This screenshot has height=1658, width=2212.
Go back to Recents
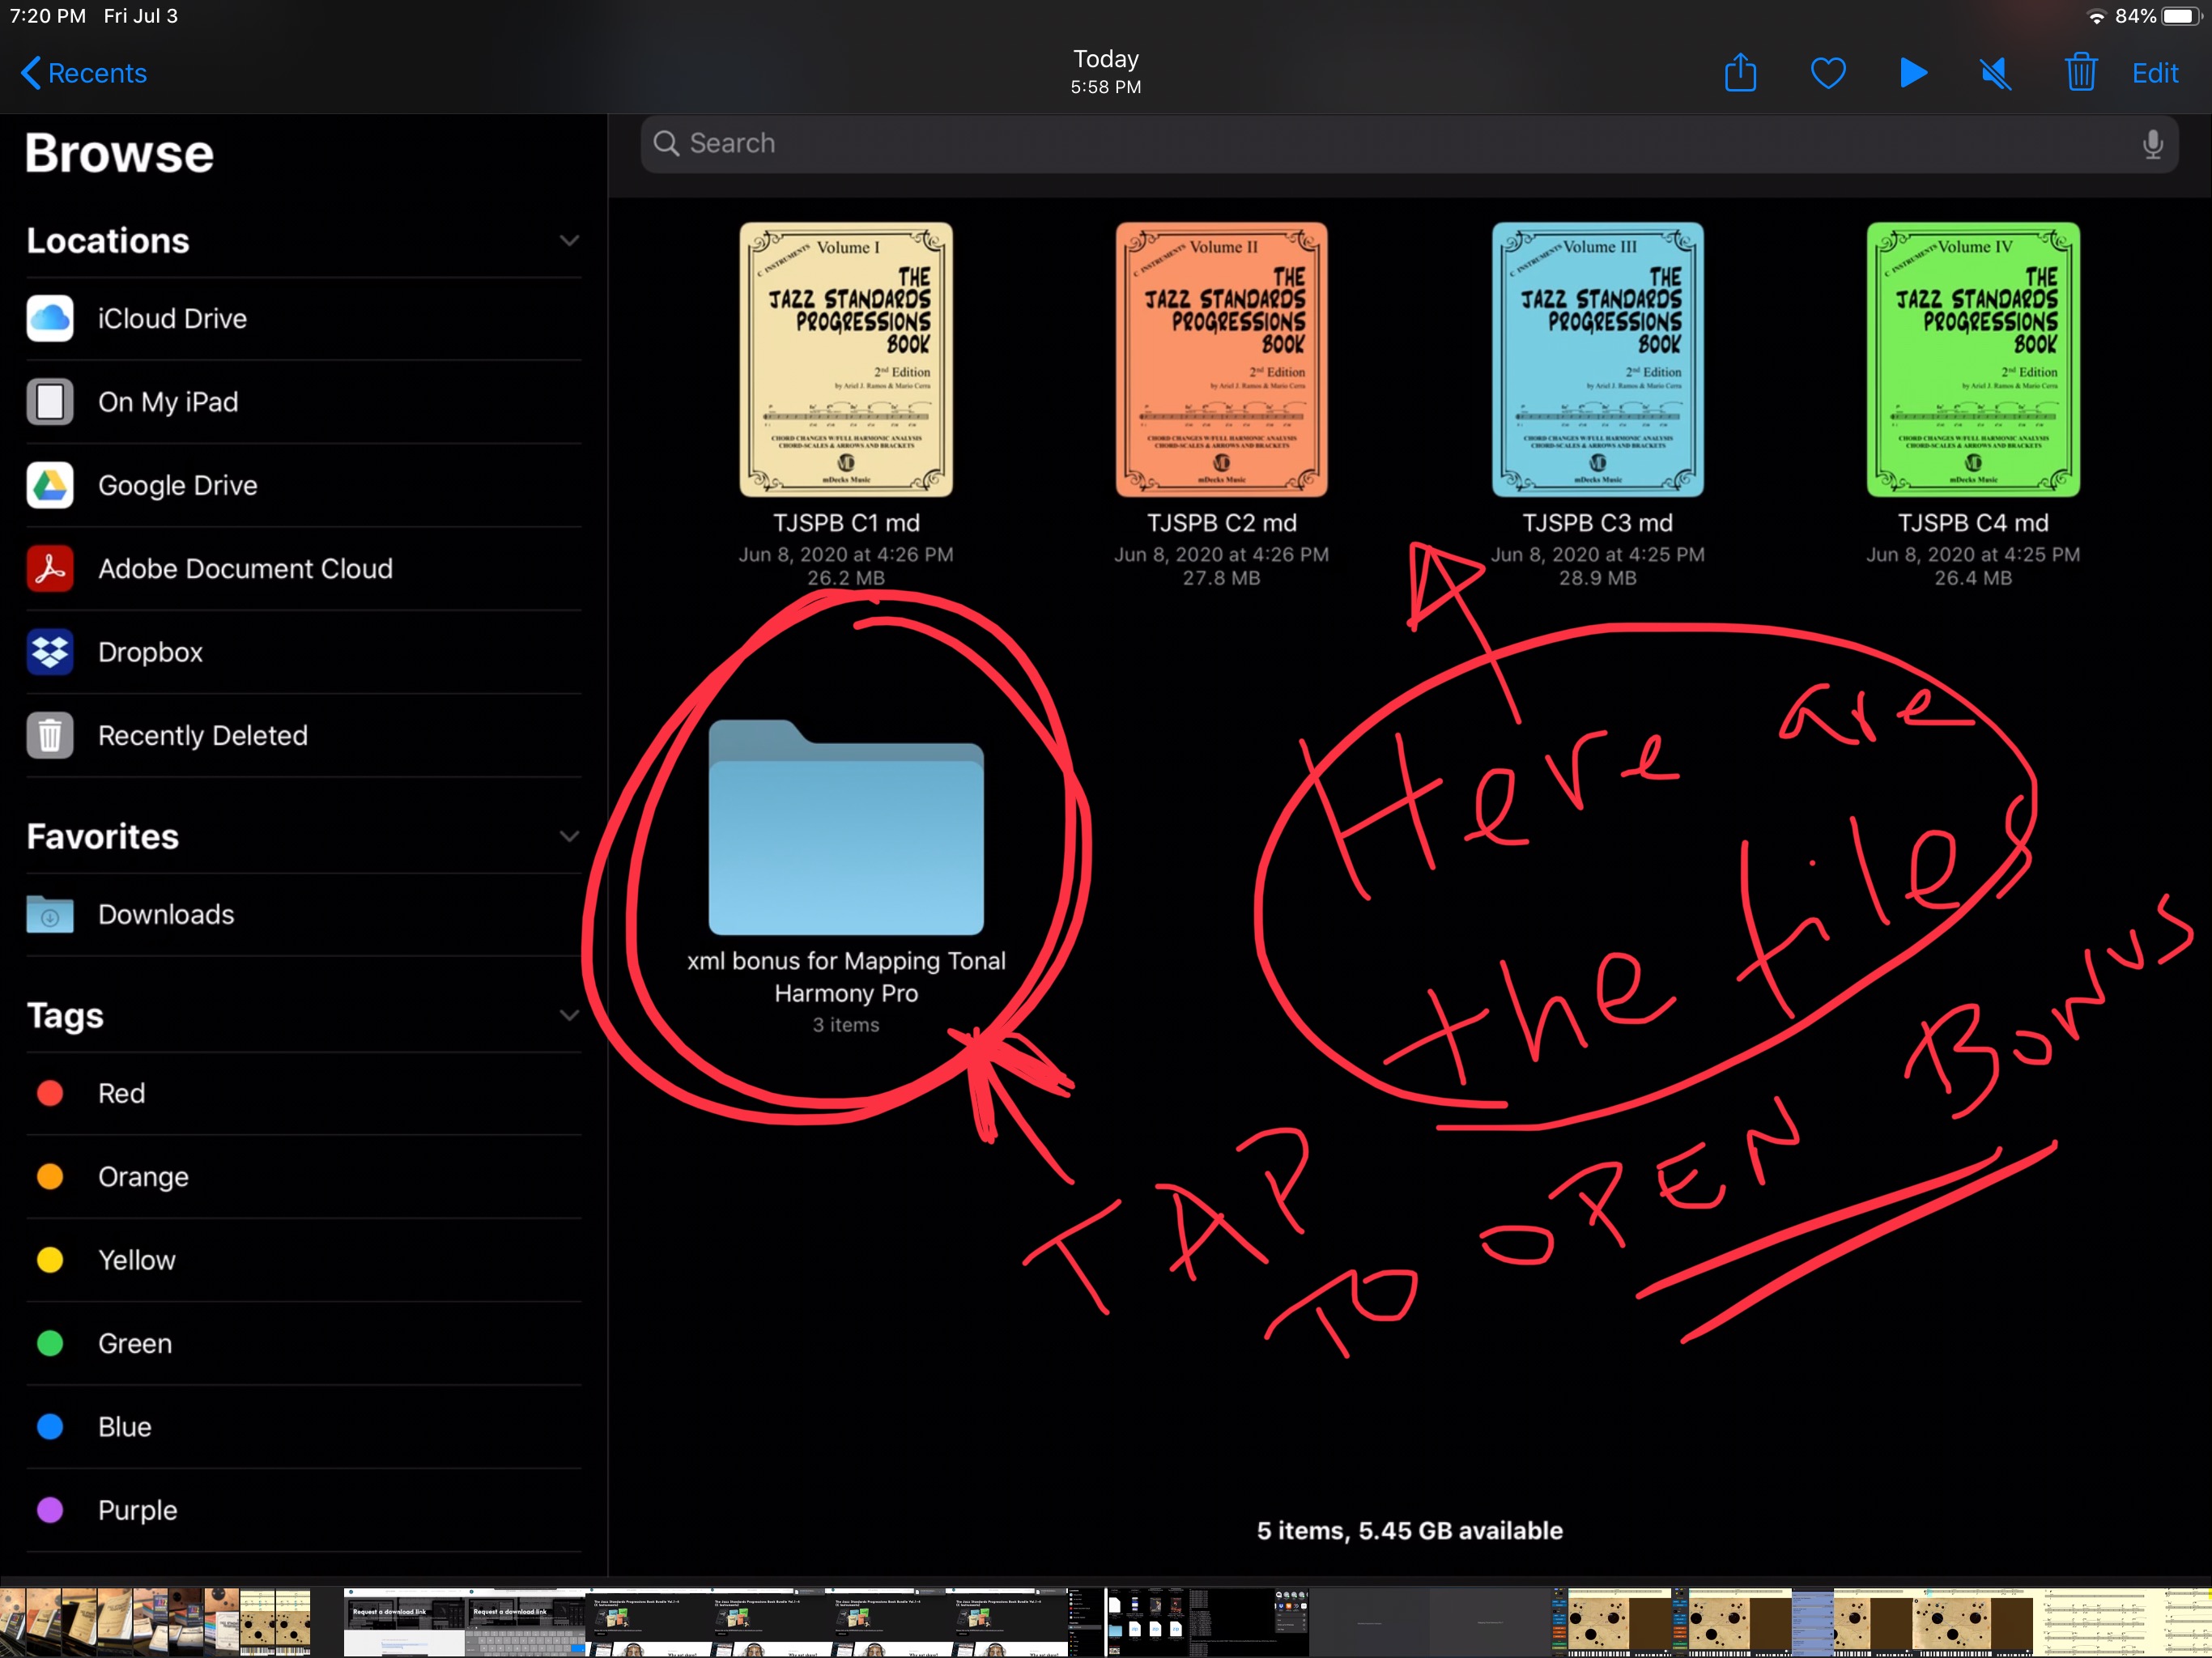tap(84, 73)
